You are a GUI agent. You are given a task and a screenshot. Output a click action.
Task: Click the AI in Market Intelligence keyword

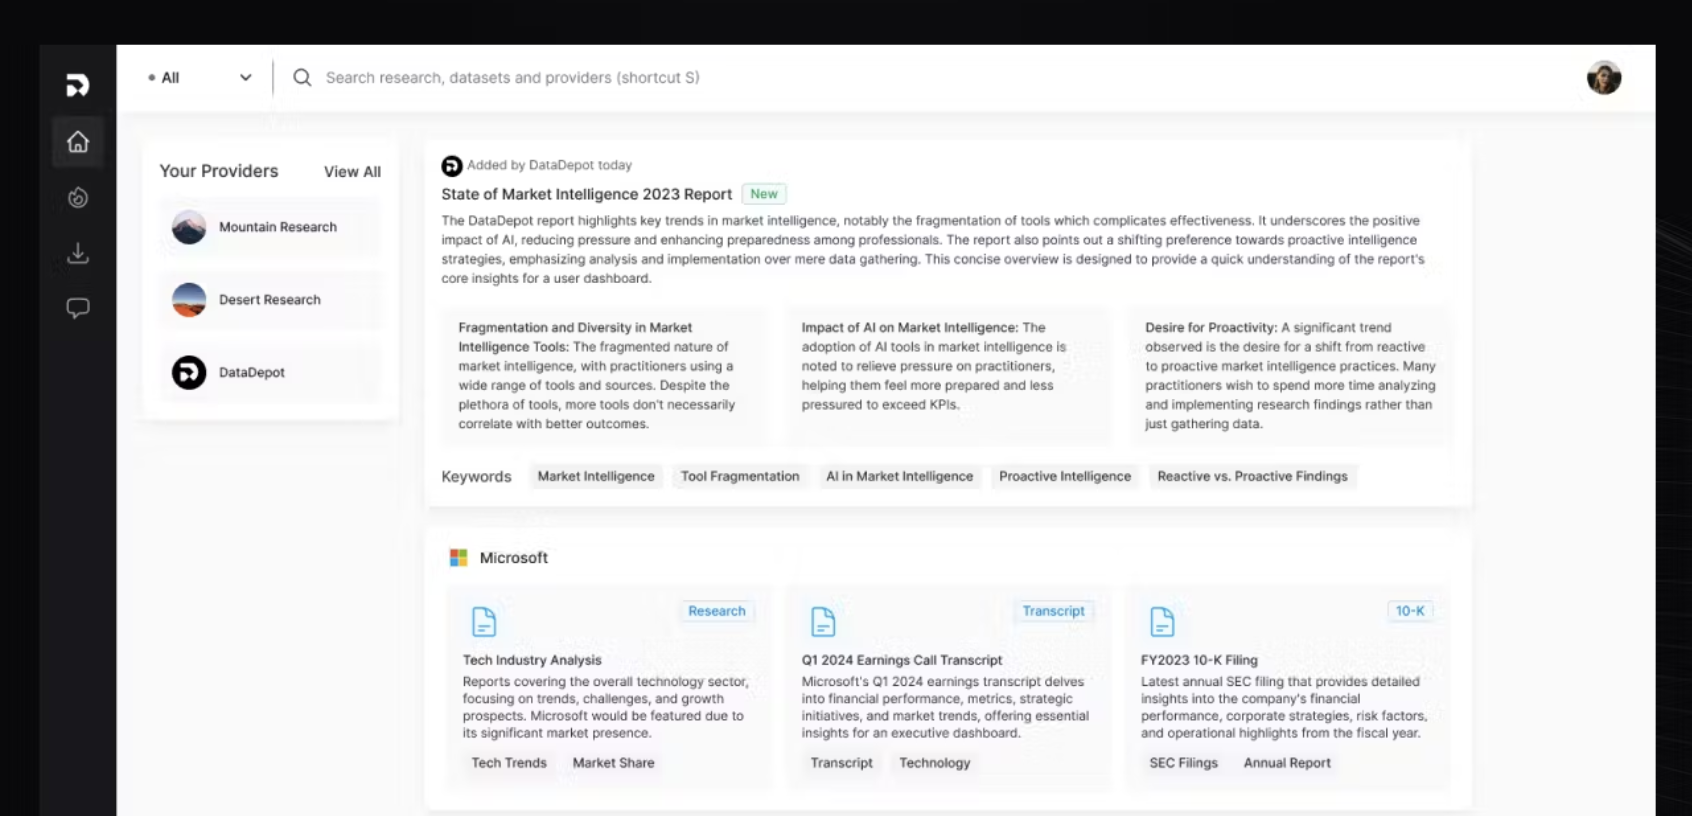pos(899,476)
